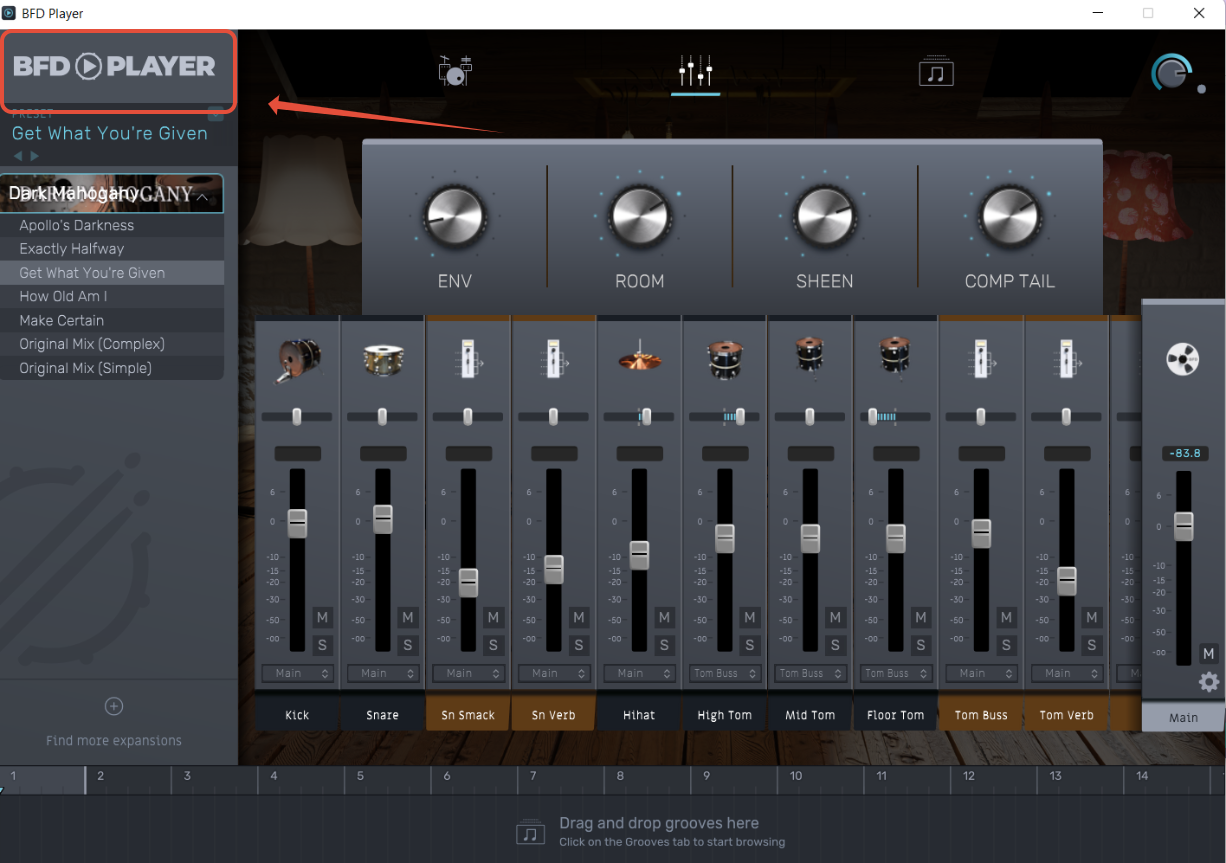Image resolution: width=1226 pixels, height=863 pixels.
Task: Select the High Tom drum icon
Action: pos(725,360)
